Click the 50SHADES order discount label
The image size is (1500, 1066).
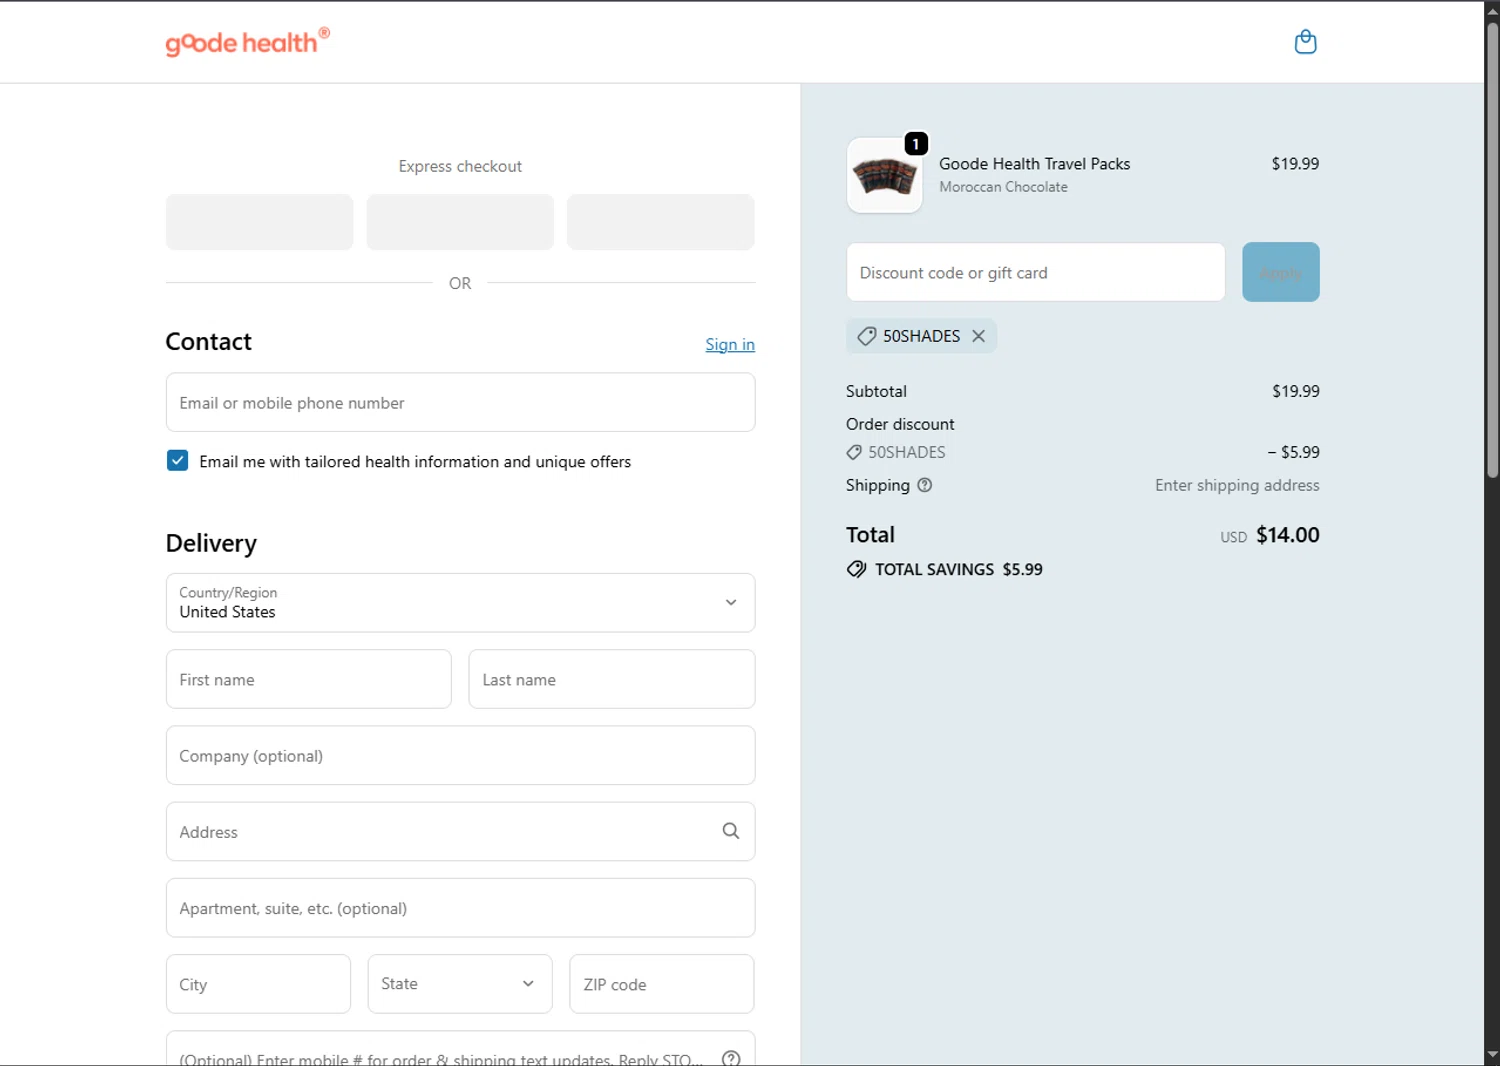pos(906,452)
